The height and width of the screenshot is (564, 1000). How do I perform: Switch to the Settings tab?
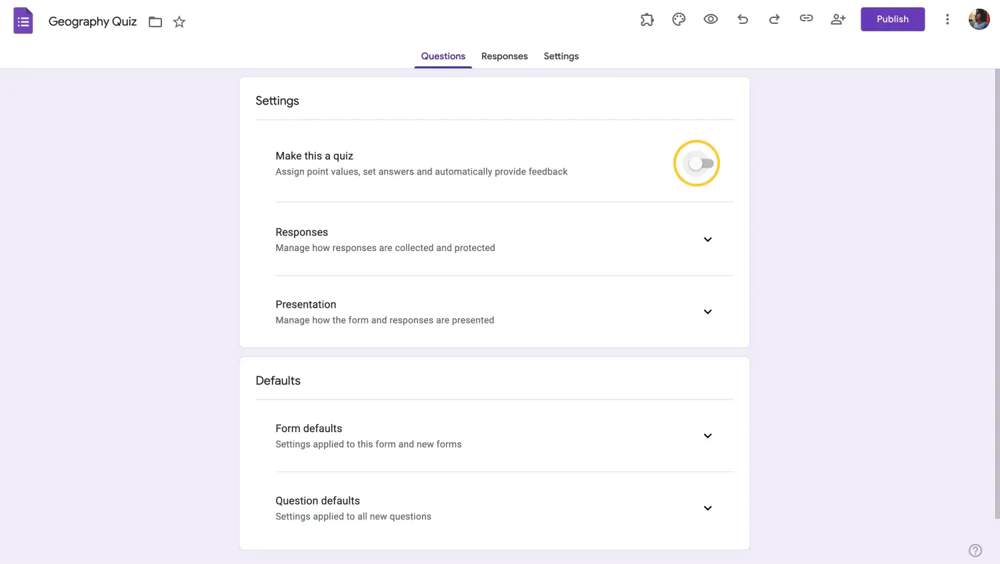tap(561, 56)
